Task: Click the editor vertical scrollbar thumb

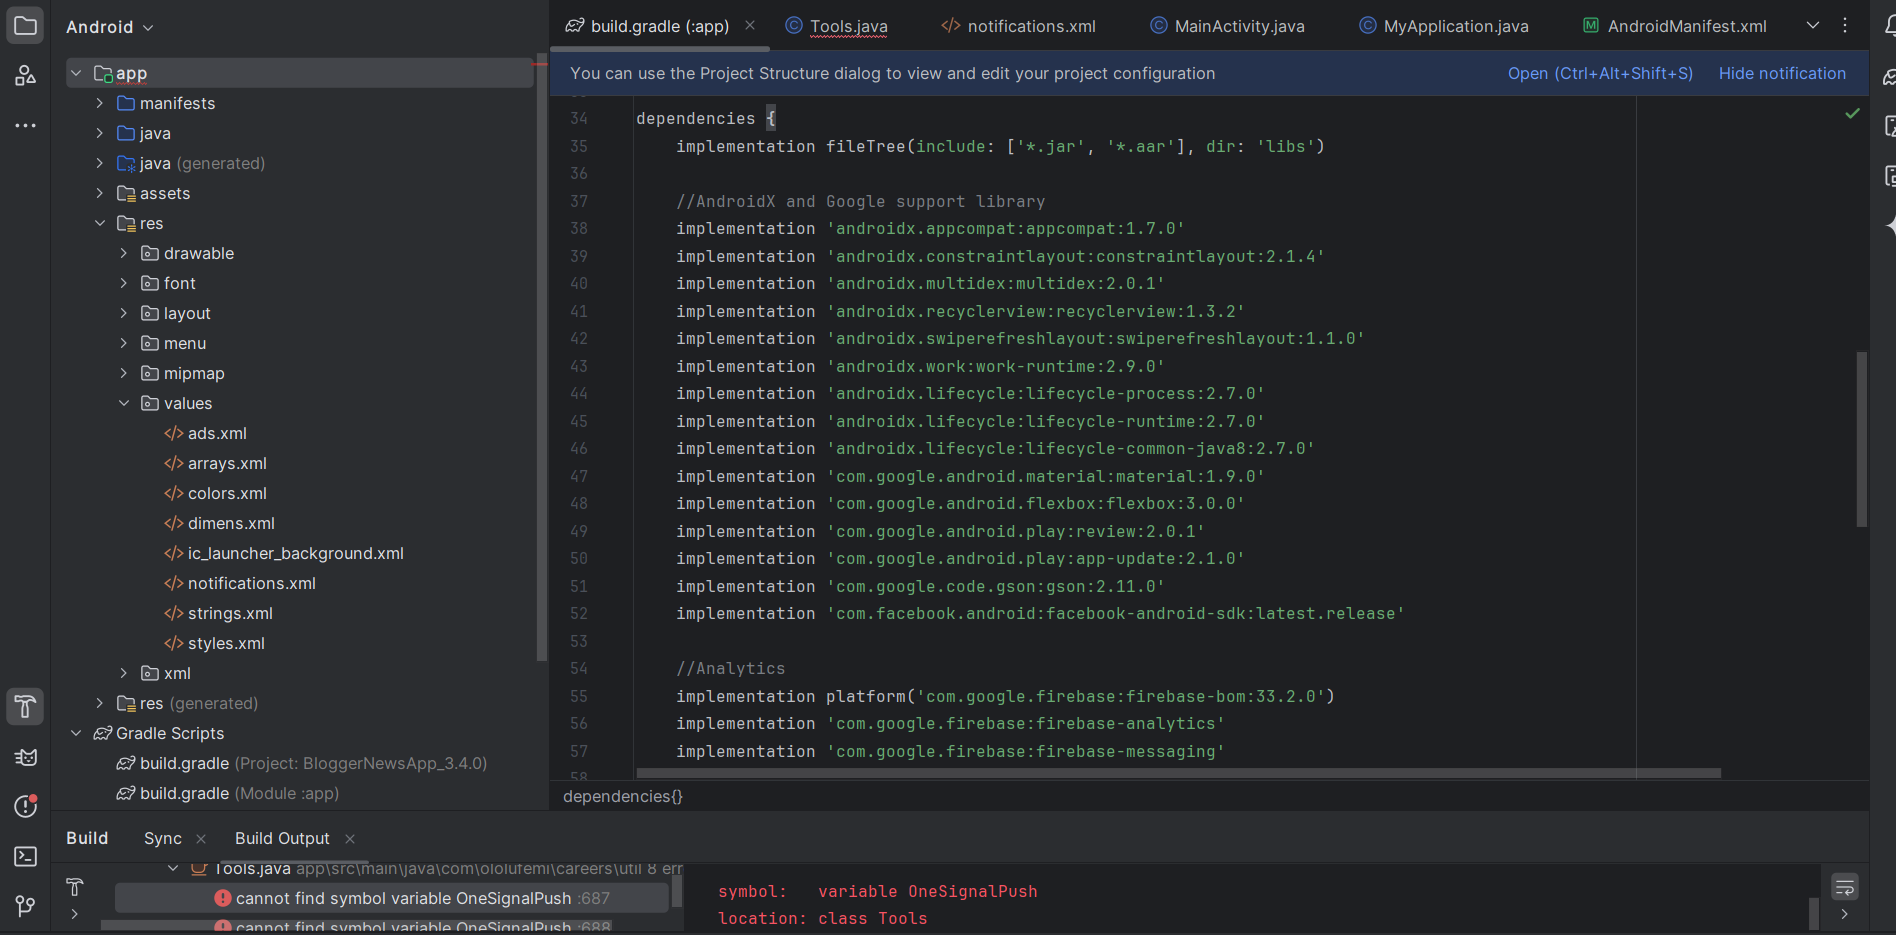Action: click(x=1862, y=439)
